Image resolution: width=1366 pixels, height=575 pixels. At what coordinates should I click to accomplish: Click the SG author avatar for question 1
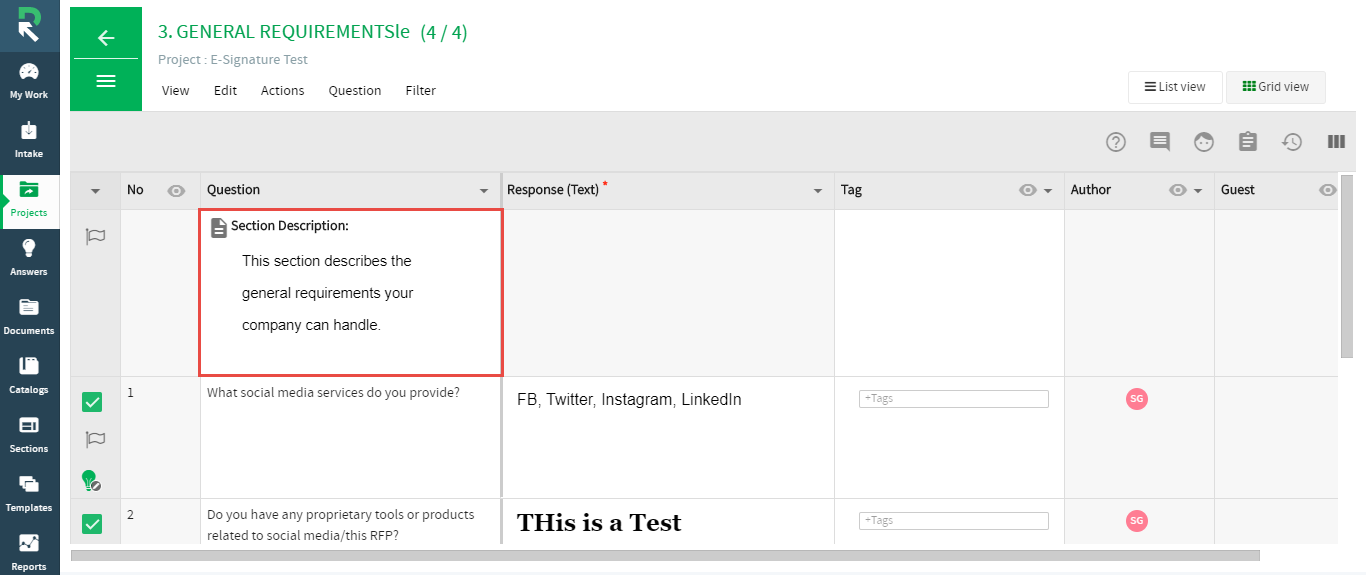point(1137,399)
